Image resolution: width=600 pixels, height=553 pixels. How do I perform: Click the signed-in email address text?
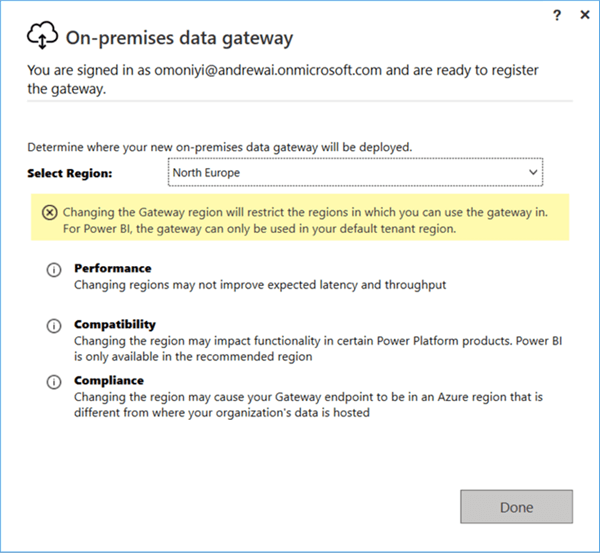pos(268,70)
